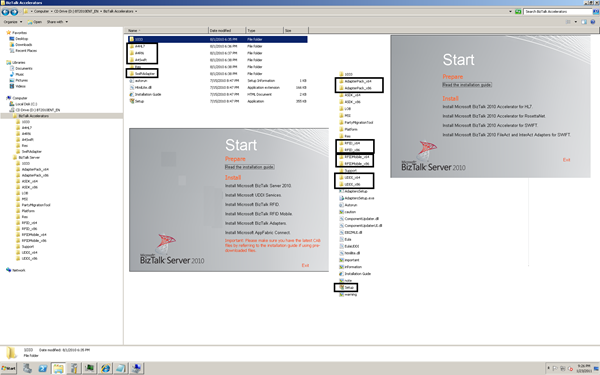The width and height of the screenshot is (600, 375).
Task: Open the Installation Guide HTML document
Action: 145,95
